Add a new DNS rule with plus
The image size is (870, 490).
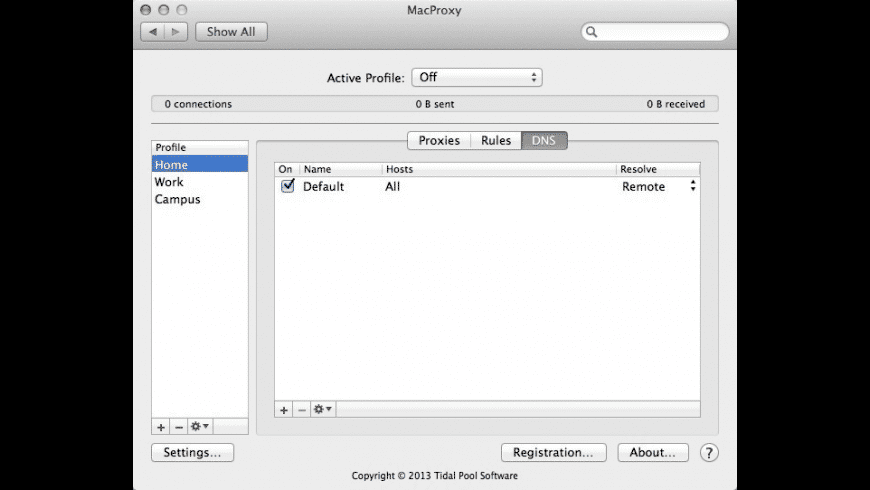pyautogui.click(x=284, y=410)
